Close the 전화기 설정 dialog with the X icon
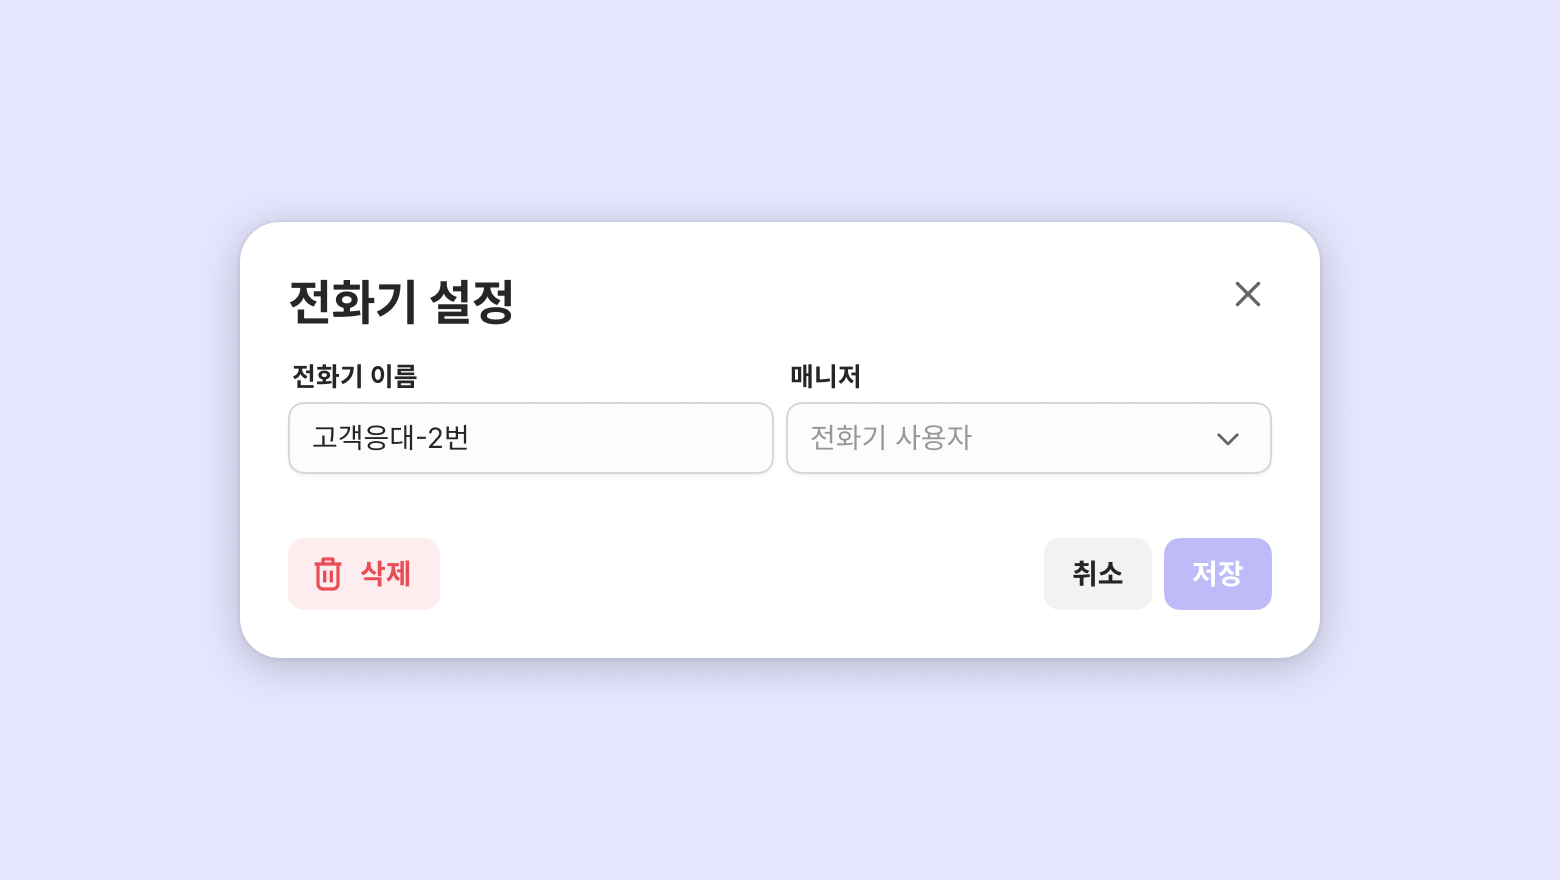 [1247, 294]
